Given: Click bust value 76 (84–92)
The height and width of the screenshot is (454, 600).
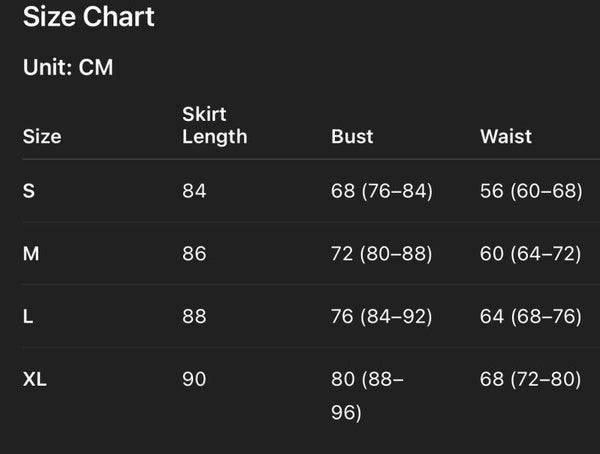Looking at the screenshot, I should pyautogui.click(x=382, y=317).
